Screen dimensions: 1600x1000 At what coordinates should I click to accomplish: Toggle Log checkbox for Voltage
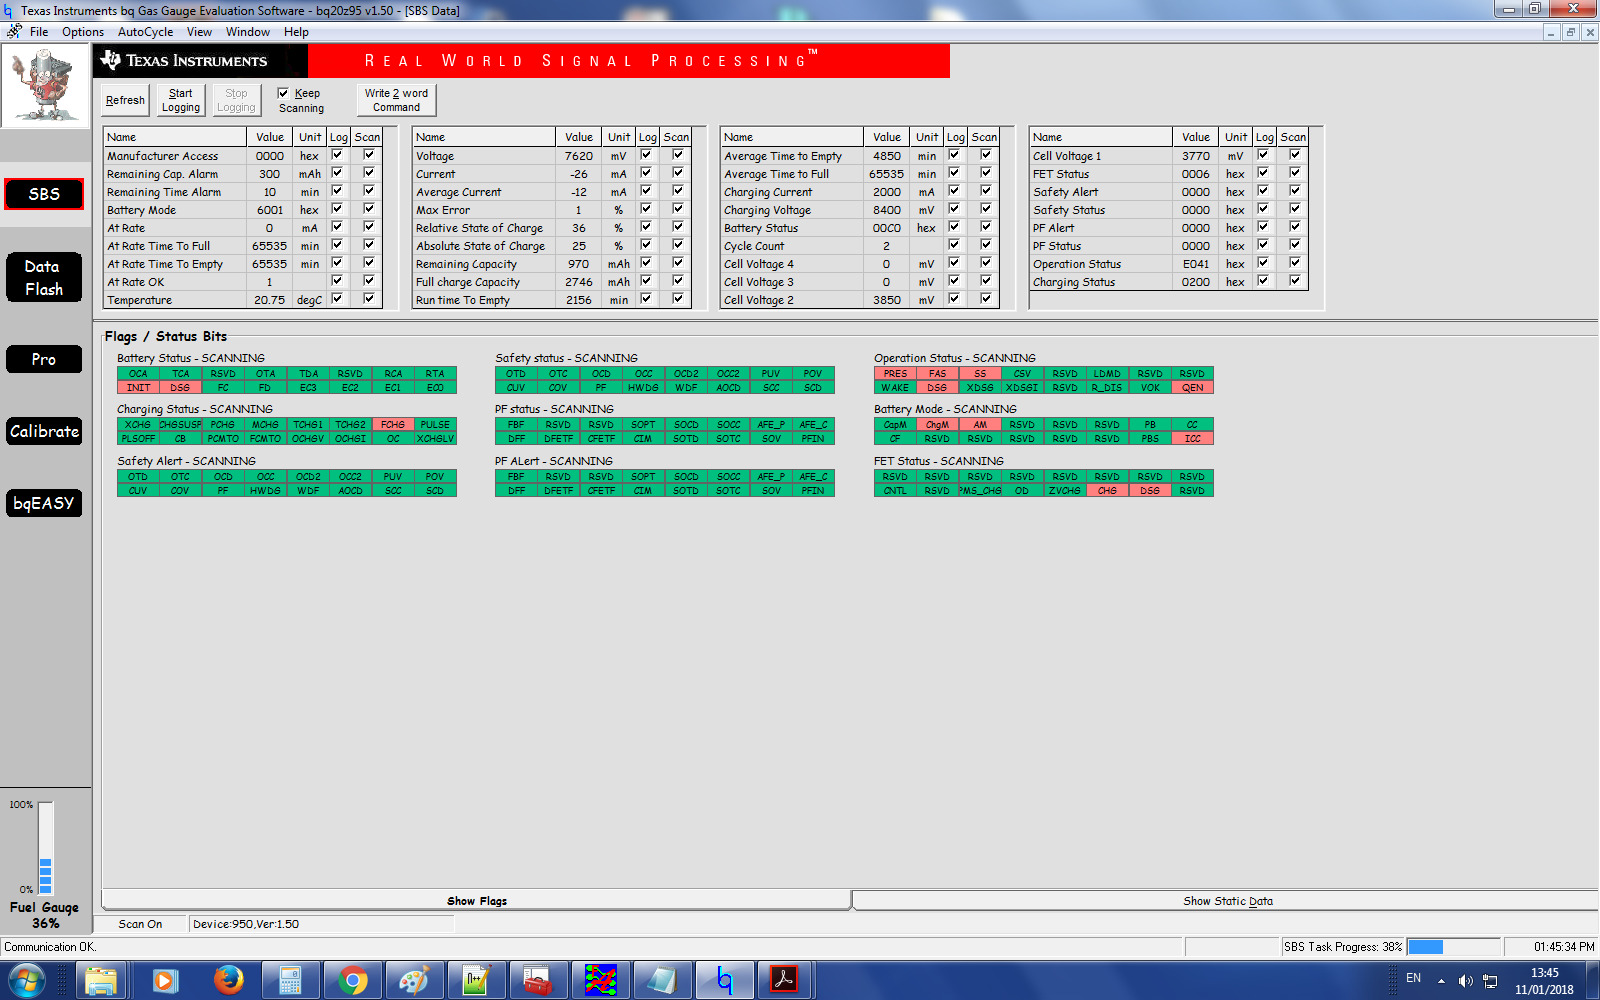click(x=646, y=155)
